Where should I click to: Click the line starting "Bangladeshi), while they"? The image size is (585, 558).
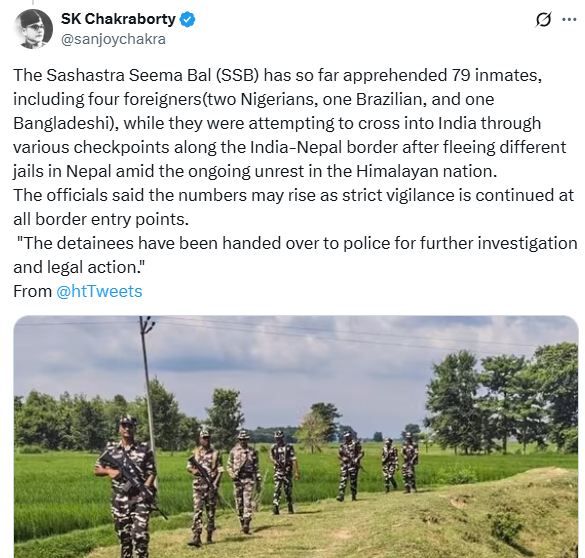point(277,123)
